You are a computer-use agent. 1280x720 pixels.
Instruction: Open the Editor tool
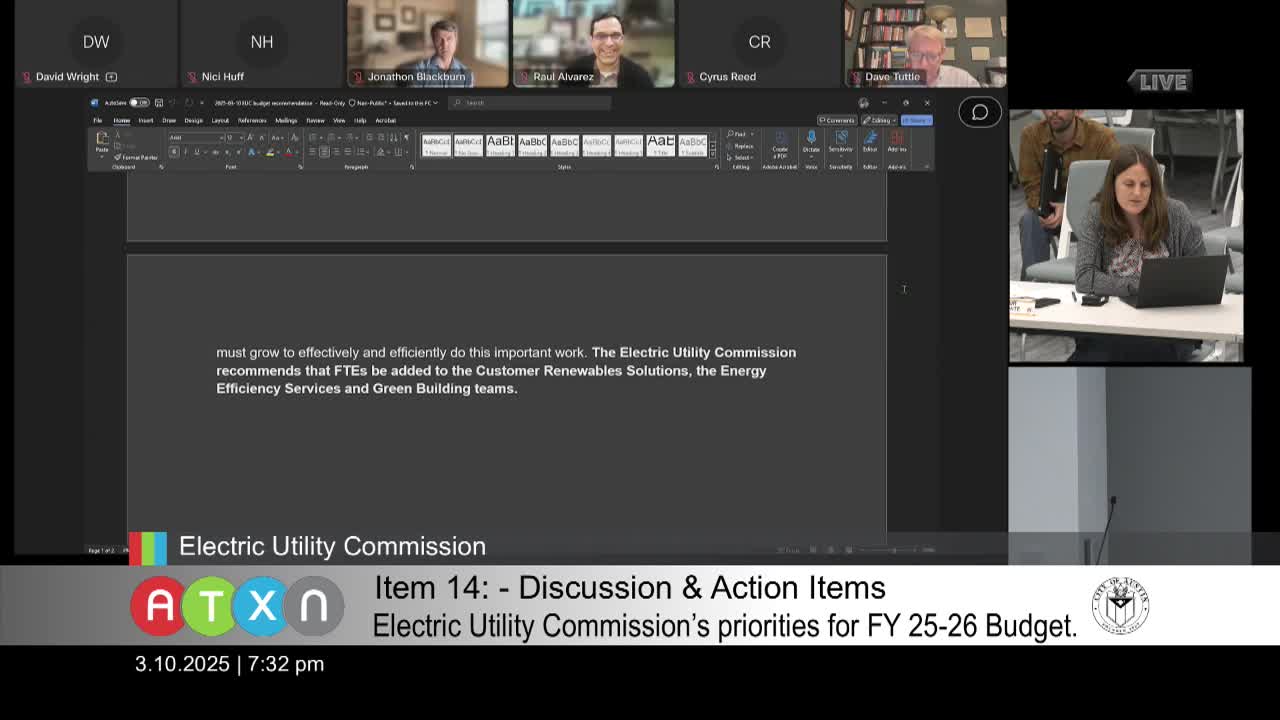tap(870, 139)
